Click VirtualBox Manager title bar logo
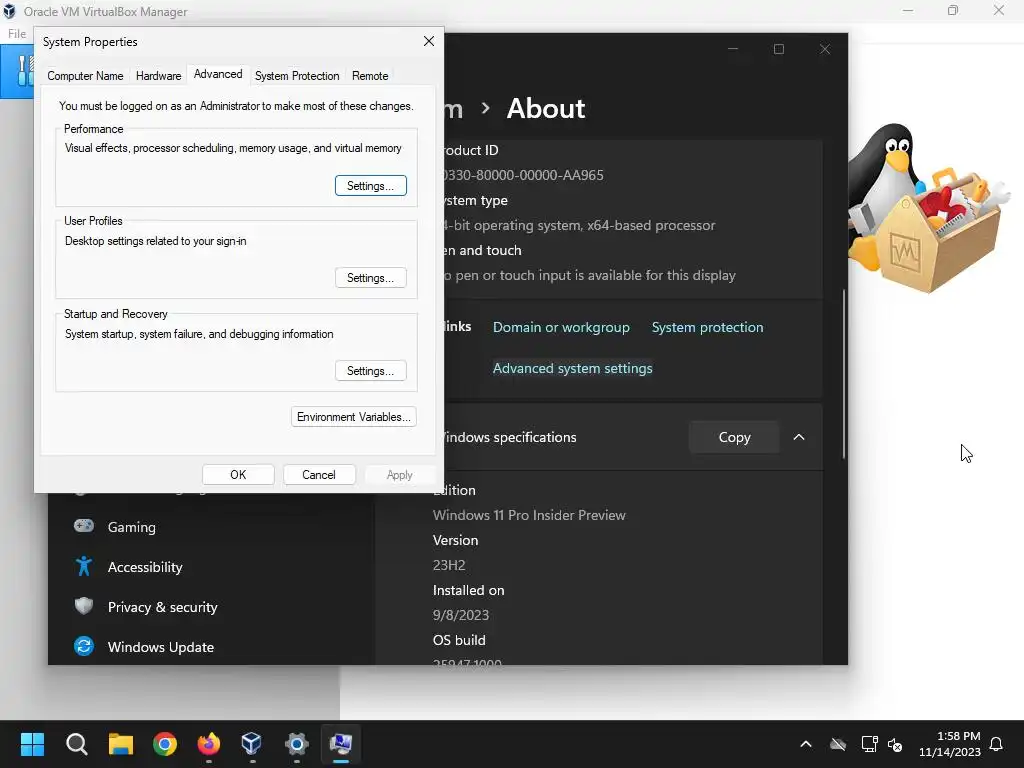The height and width of the screenshot is (768, 1024). 9,11
